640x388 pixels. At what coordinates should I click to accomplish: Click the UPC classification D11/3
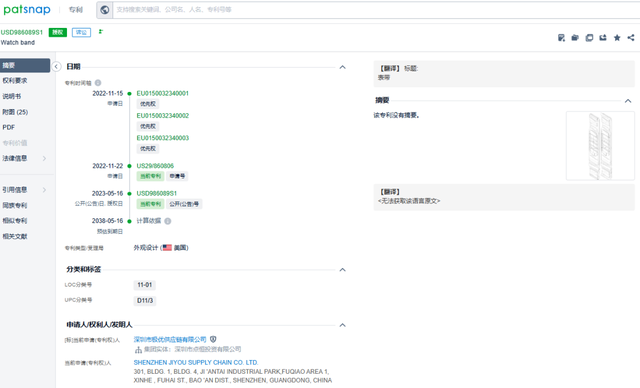(145, 301)
